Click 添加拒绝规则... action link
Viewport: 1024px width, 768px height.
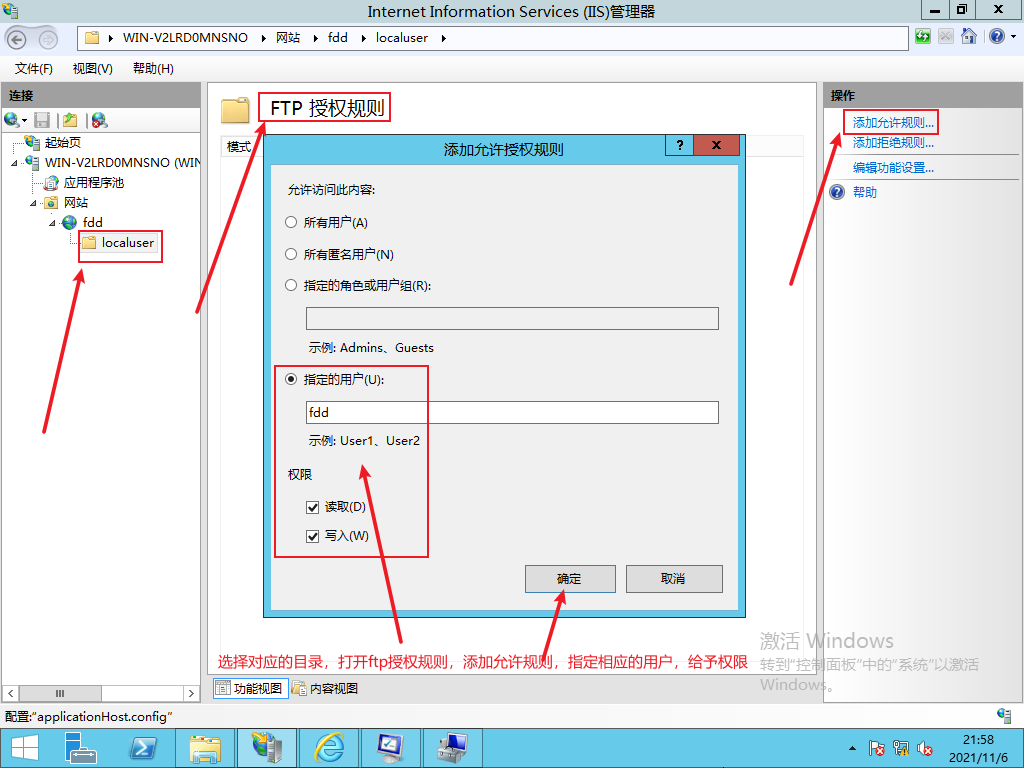pos(893,142)
